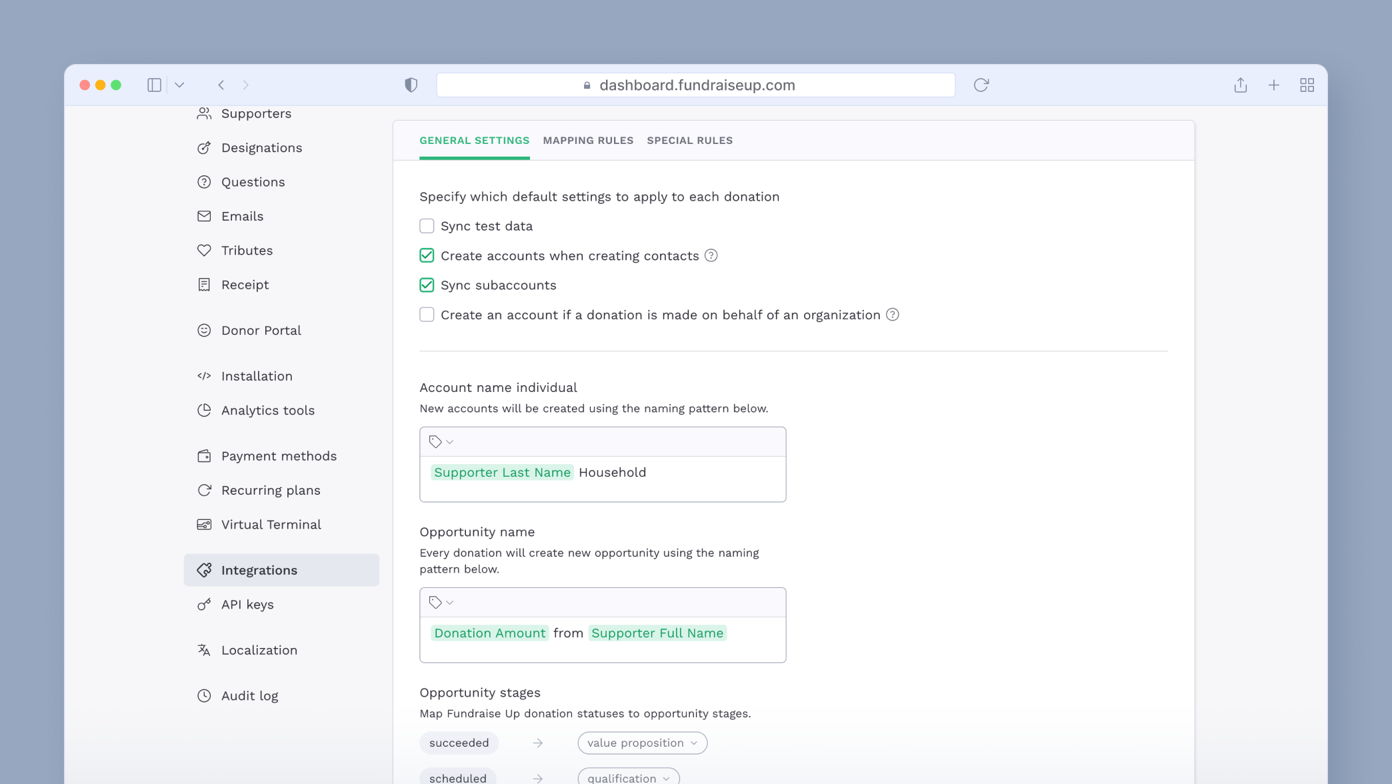Open the value proposition stage dropdown
This screenshot has height=784, width=1392.
[642, 743]
